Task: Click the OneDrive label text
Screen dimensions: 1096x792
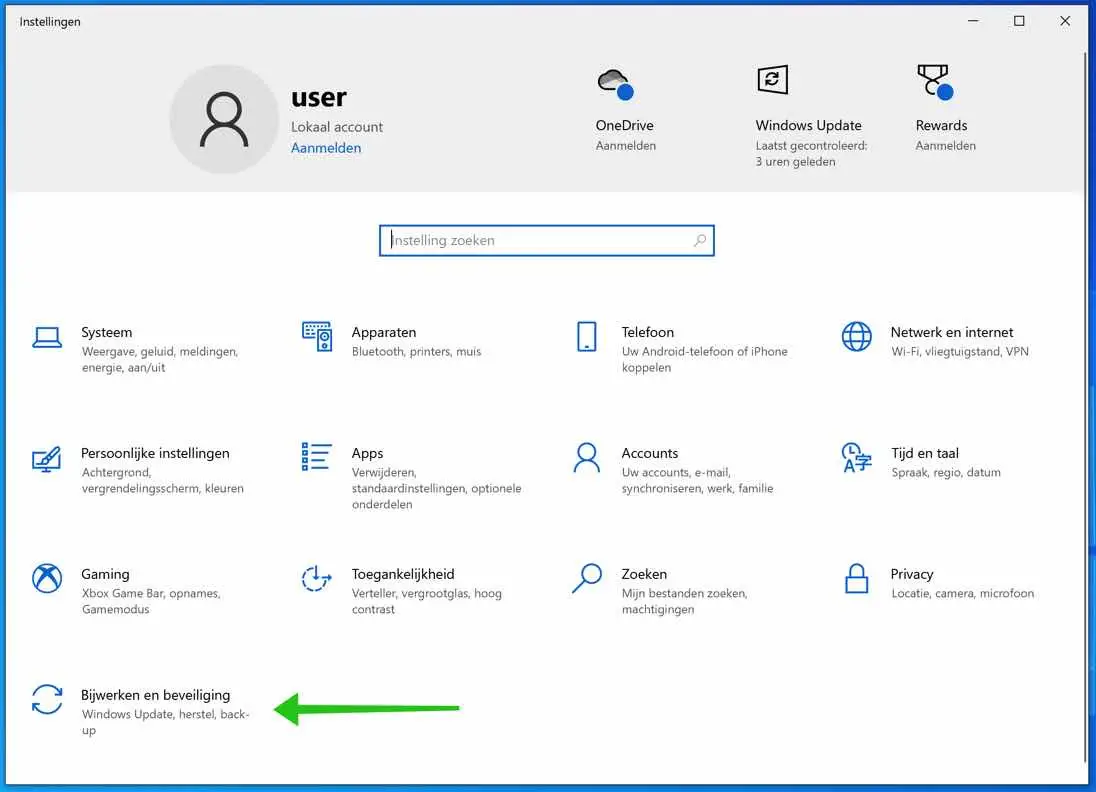Action: pos(624,125)
